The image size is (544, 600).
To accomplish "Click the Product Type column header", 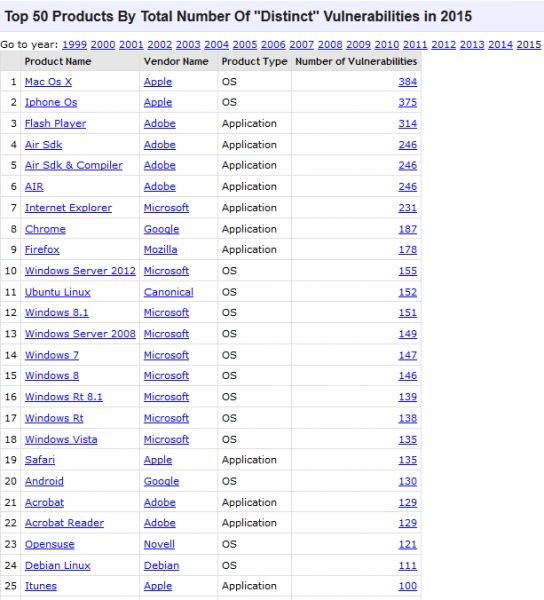I will (x=254, y=62).
